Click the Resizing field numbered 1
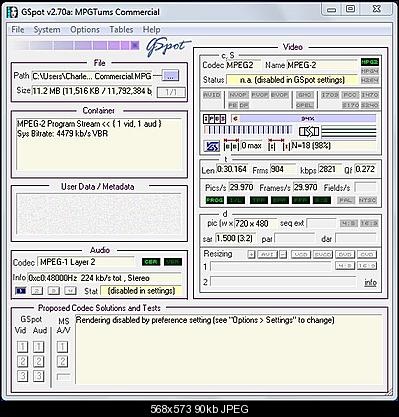The image size is (399, 417). tap(271, 266)
